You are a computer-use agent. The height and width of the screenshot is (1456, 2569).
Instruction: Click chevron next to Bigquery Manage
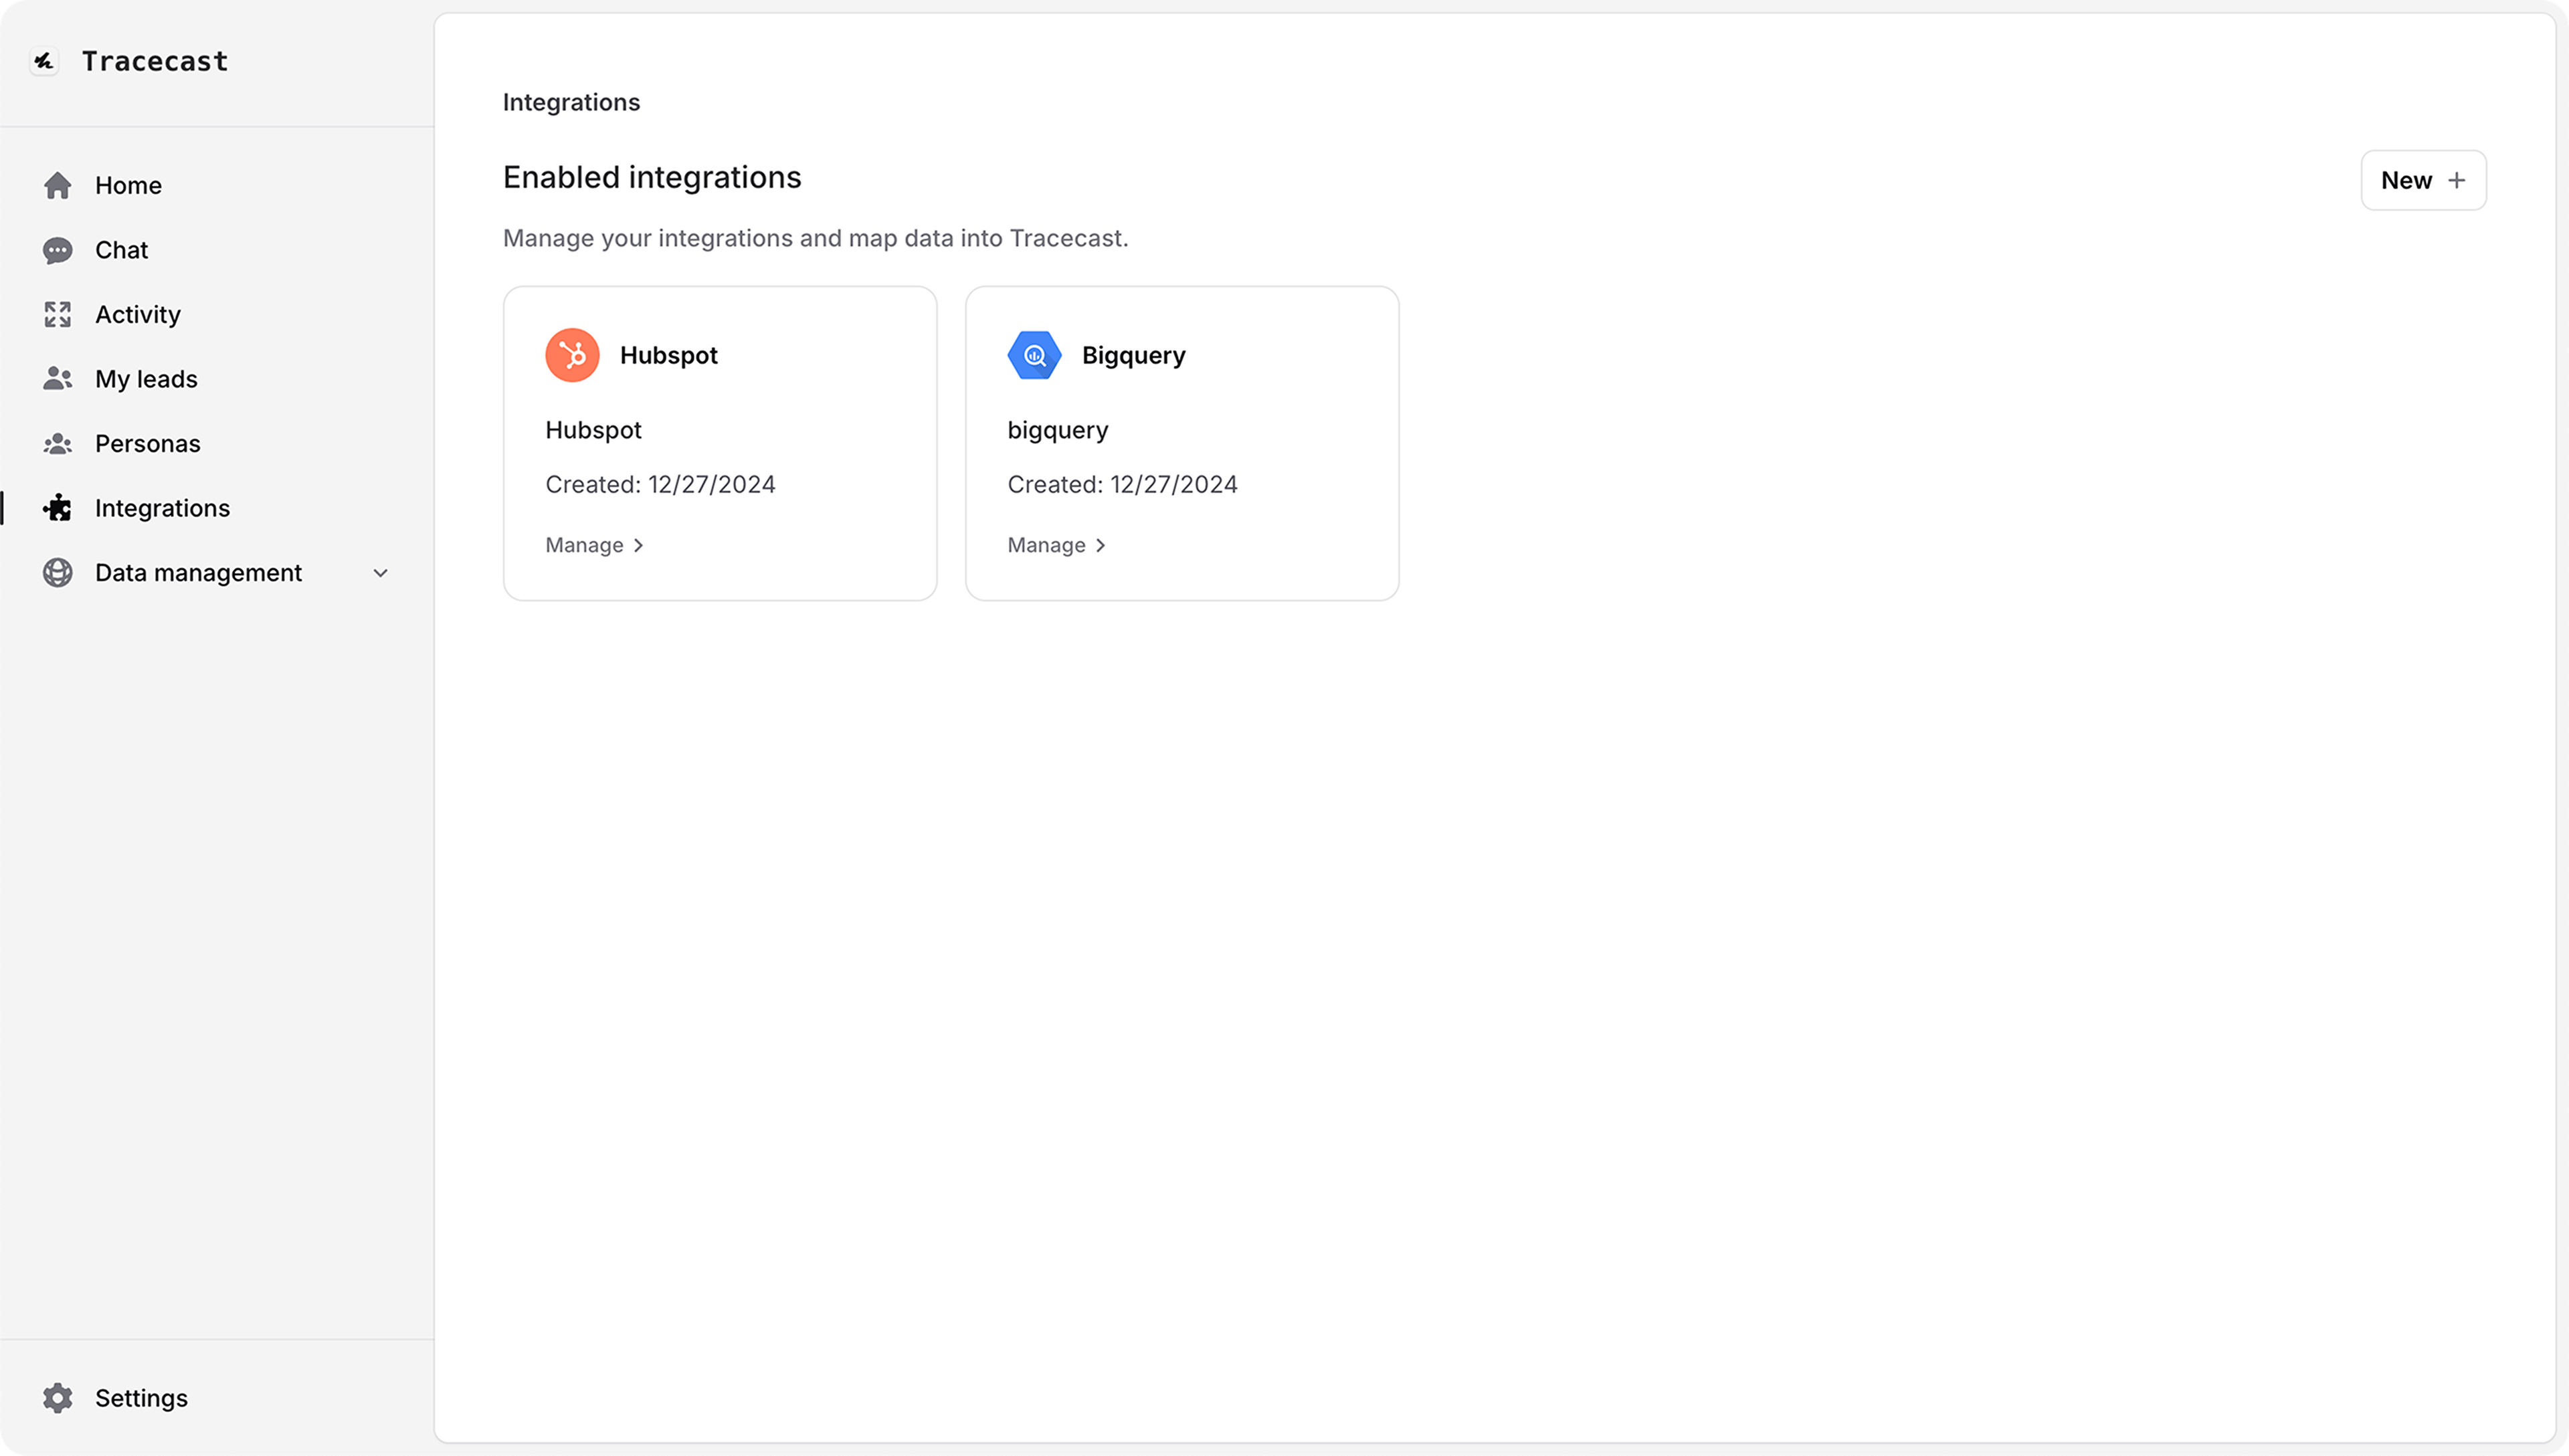pos(1100,545)
